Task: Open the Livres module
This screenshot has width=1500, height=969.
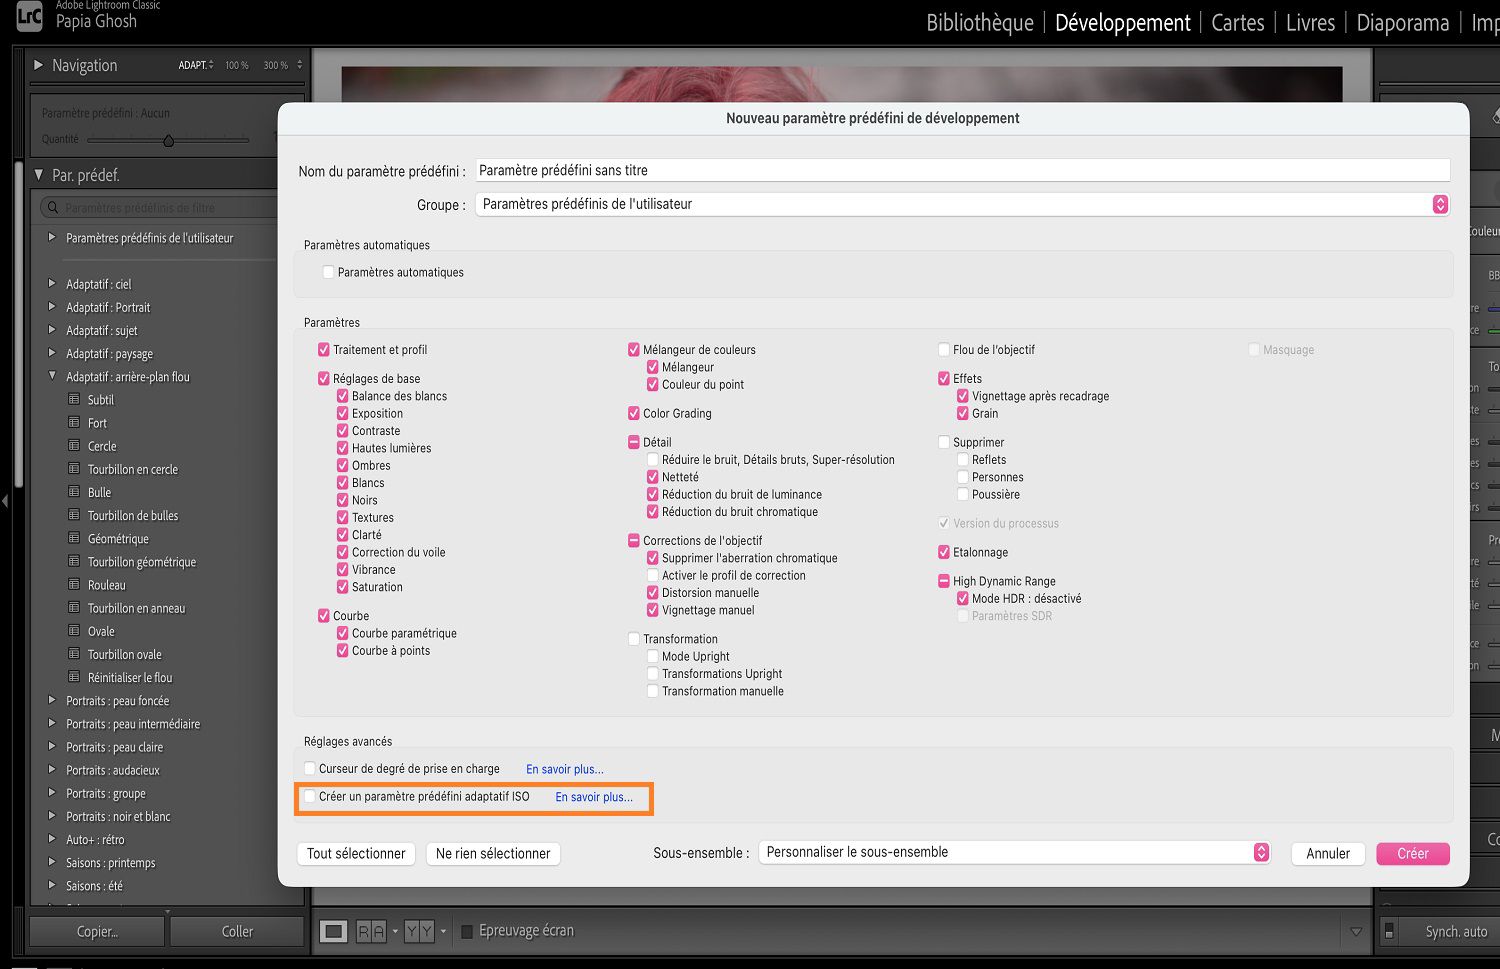Action: coord(1310,23)
